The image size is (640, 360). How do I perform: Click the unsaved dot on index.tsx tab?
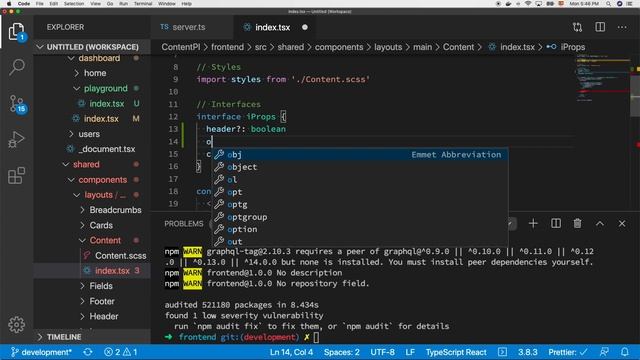tap(304, 27)
